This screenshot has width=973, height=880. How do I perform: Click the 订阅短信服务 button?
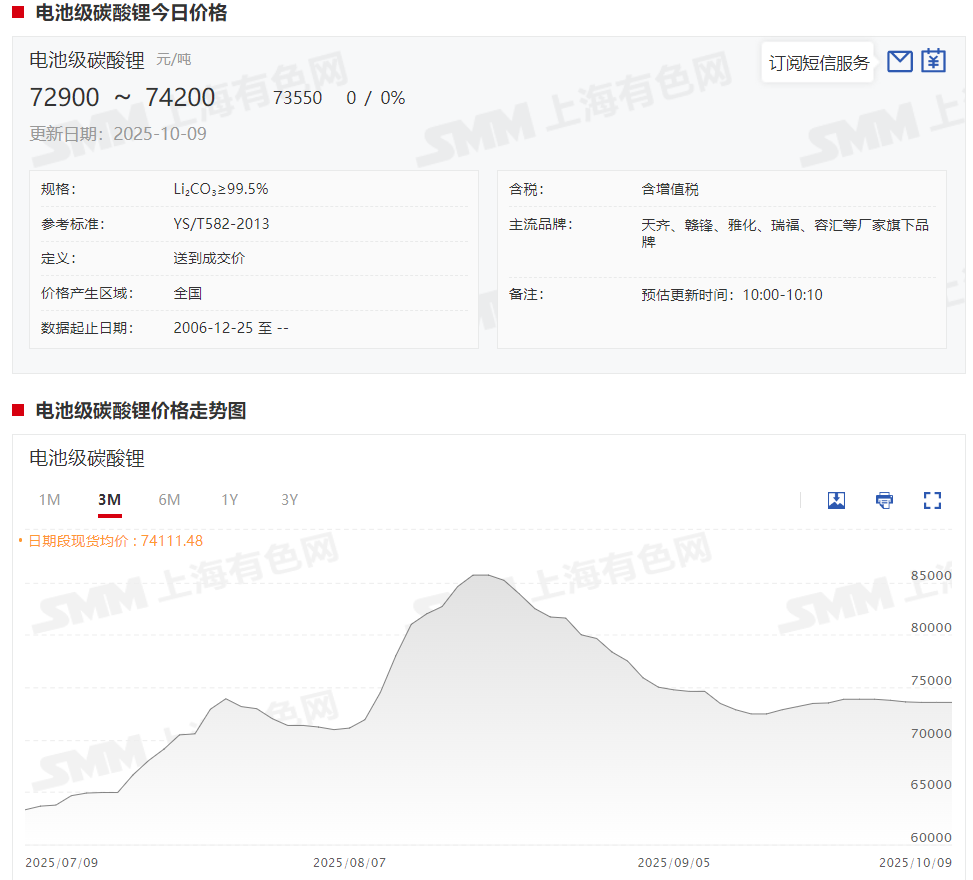click(819, 63)
